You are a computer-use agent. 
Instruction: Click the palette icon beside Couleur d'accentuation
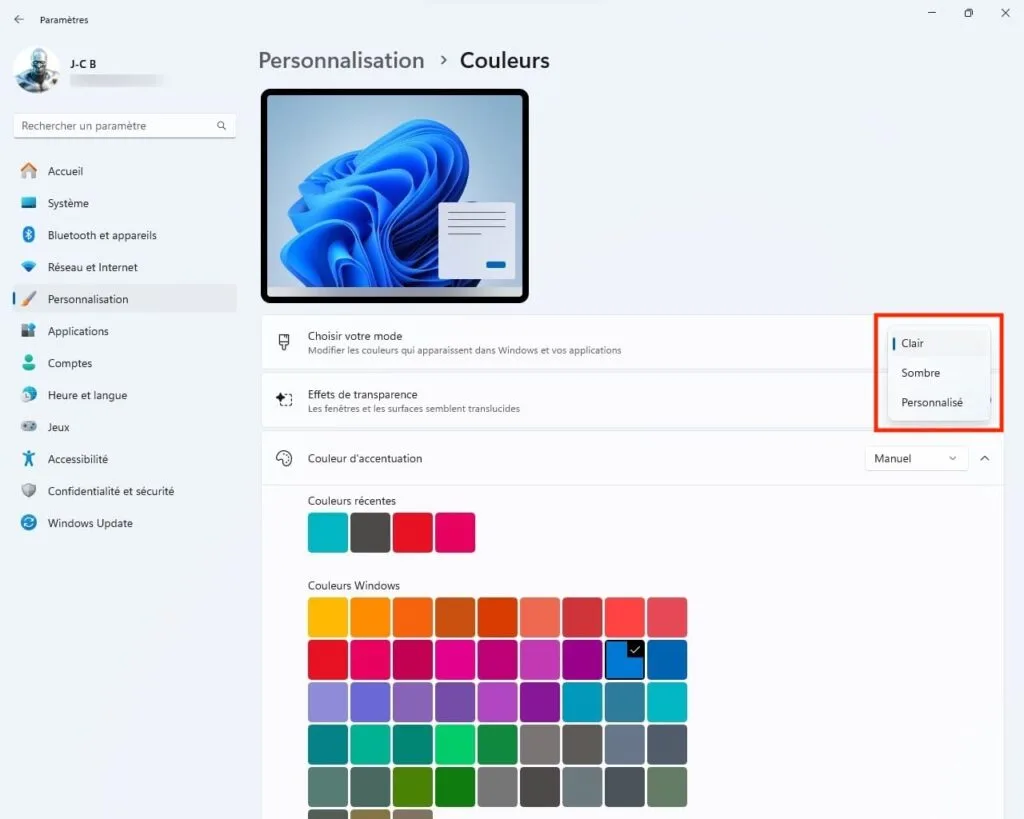(284, 458)
